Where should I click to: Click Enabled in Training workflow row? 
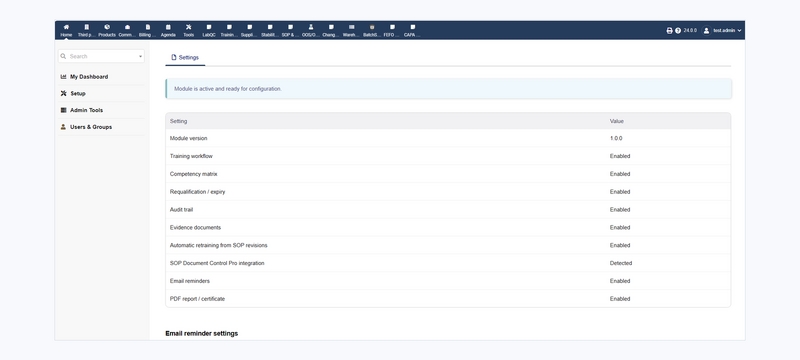(620, 156)
